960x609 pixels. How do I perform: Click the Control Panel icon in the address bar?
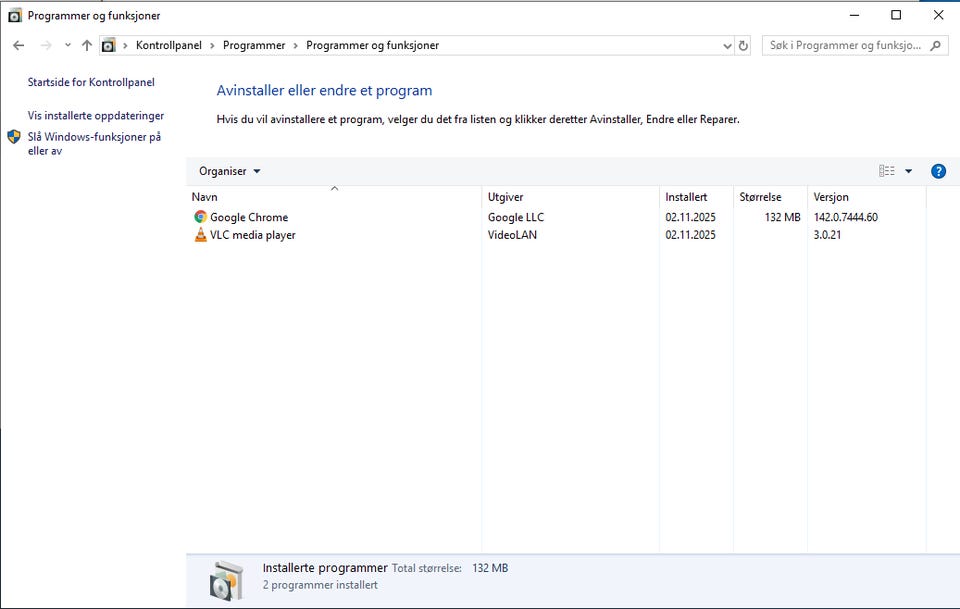[108, 45]
